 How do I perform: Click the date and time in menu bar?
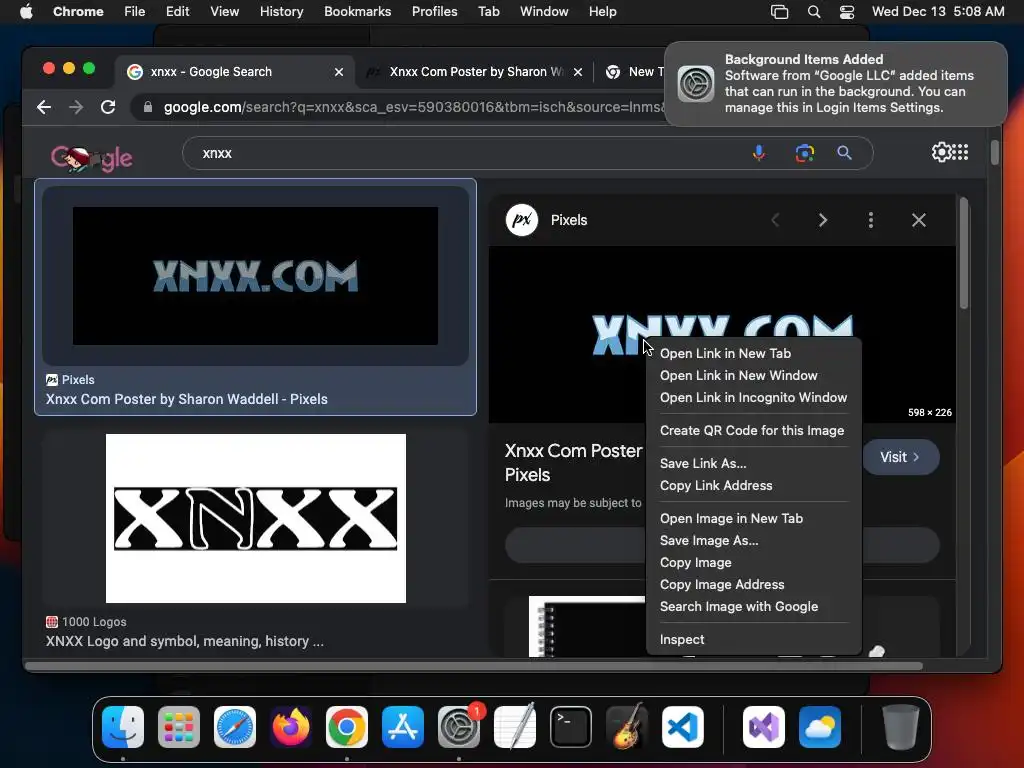click(x=938, y=12)
